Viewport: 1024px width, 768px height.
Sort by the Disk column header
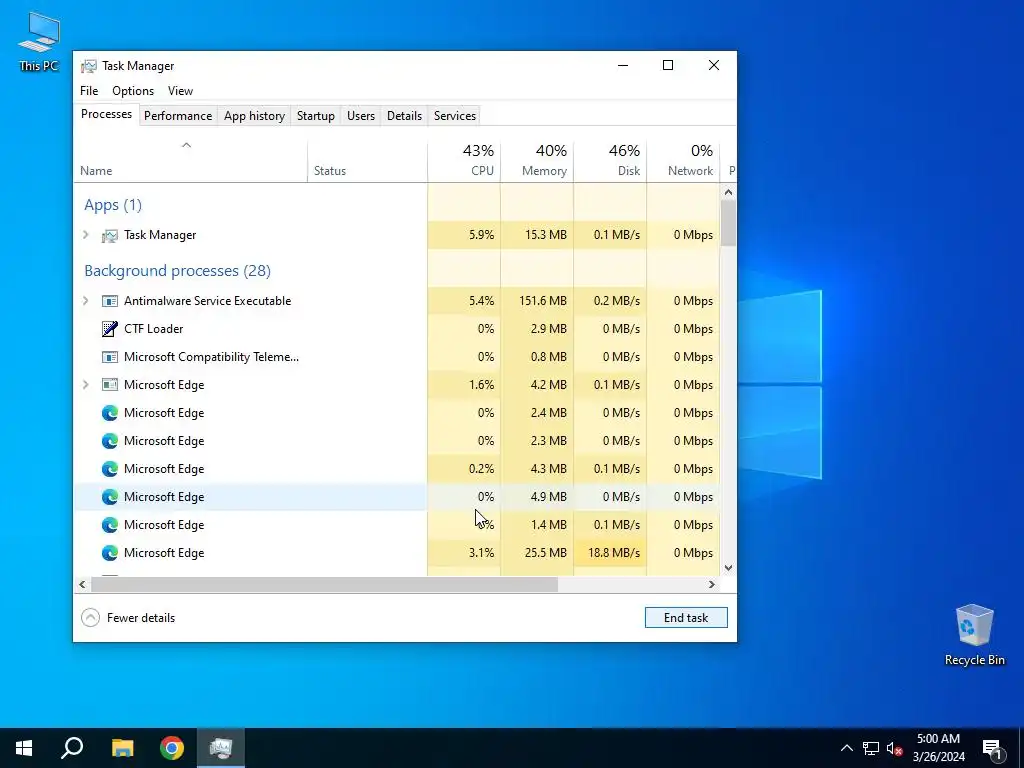coord(610,161)
